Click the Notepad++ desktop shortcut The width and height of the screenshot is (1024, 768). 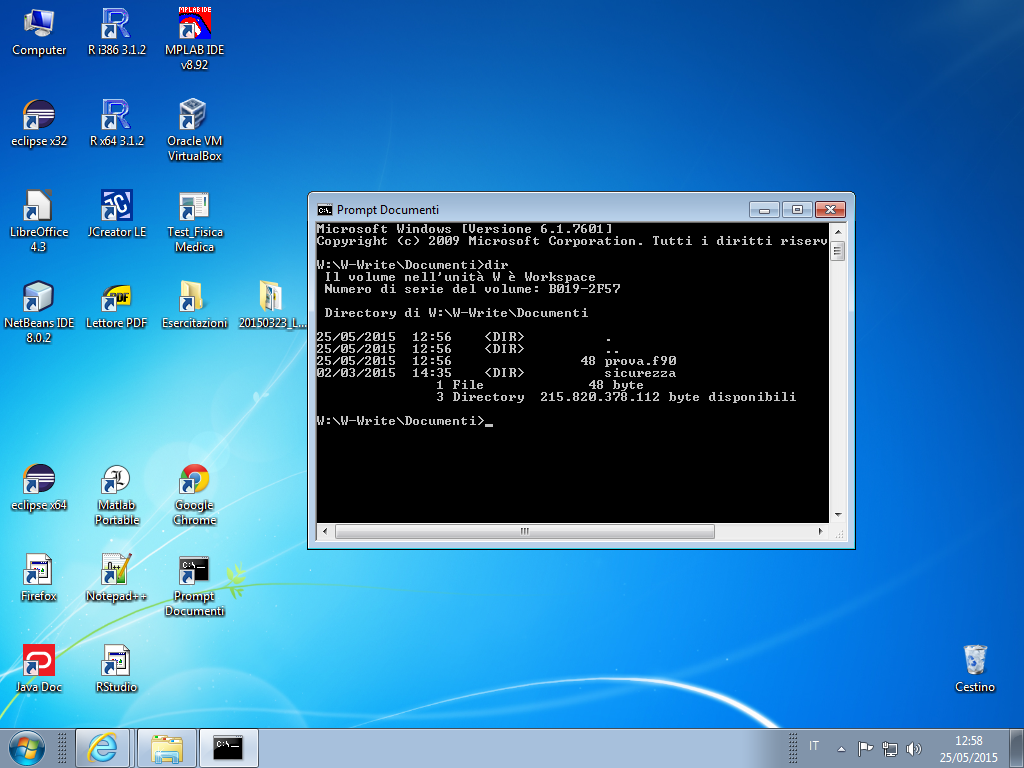click(116, 572)
